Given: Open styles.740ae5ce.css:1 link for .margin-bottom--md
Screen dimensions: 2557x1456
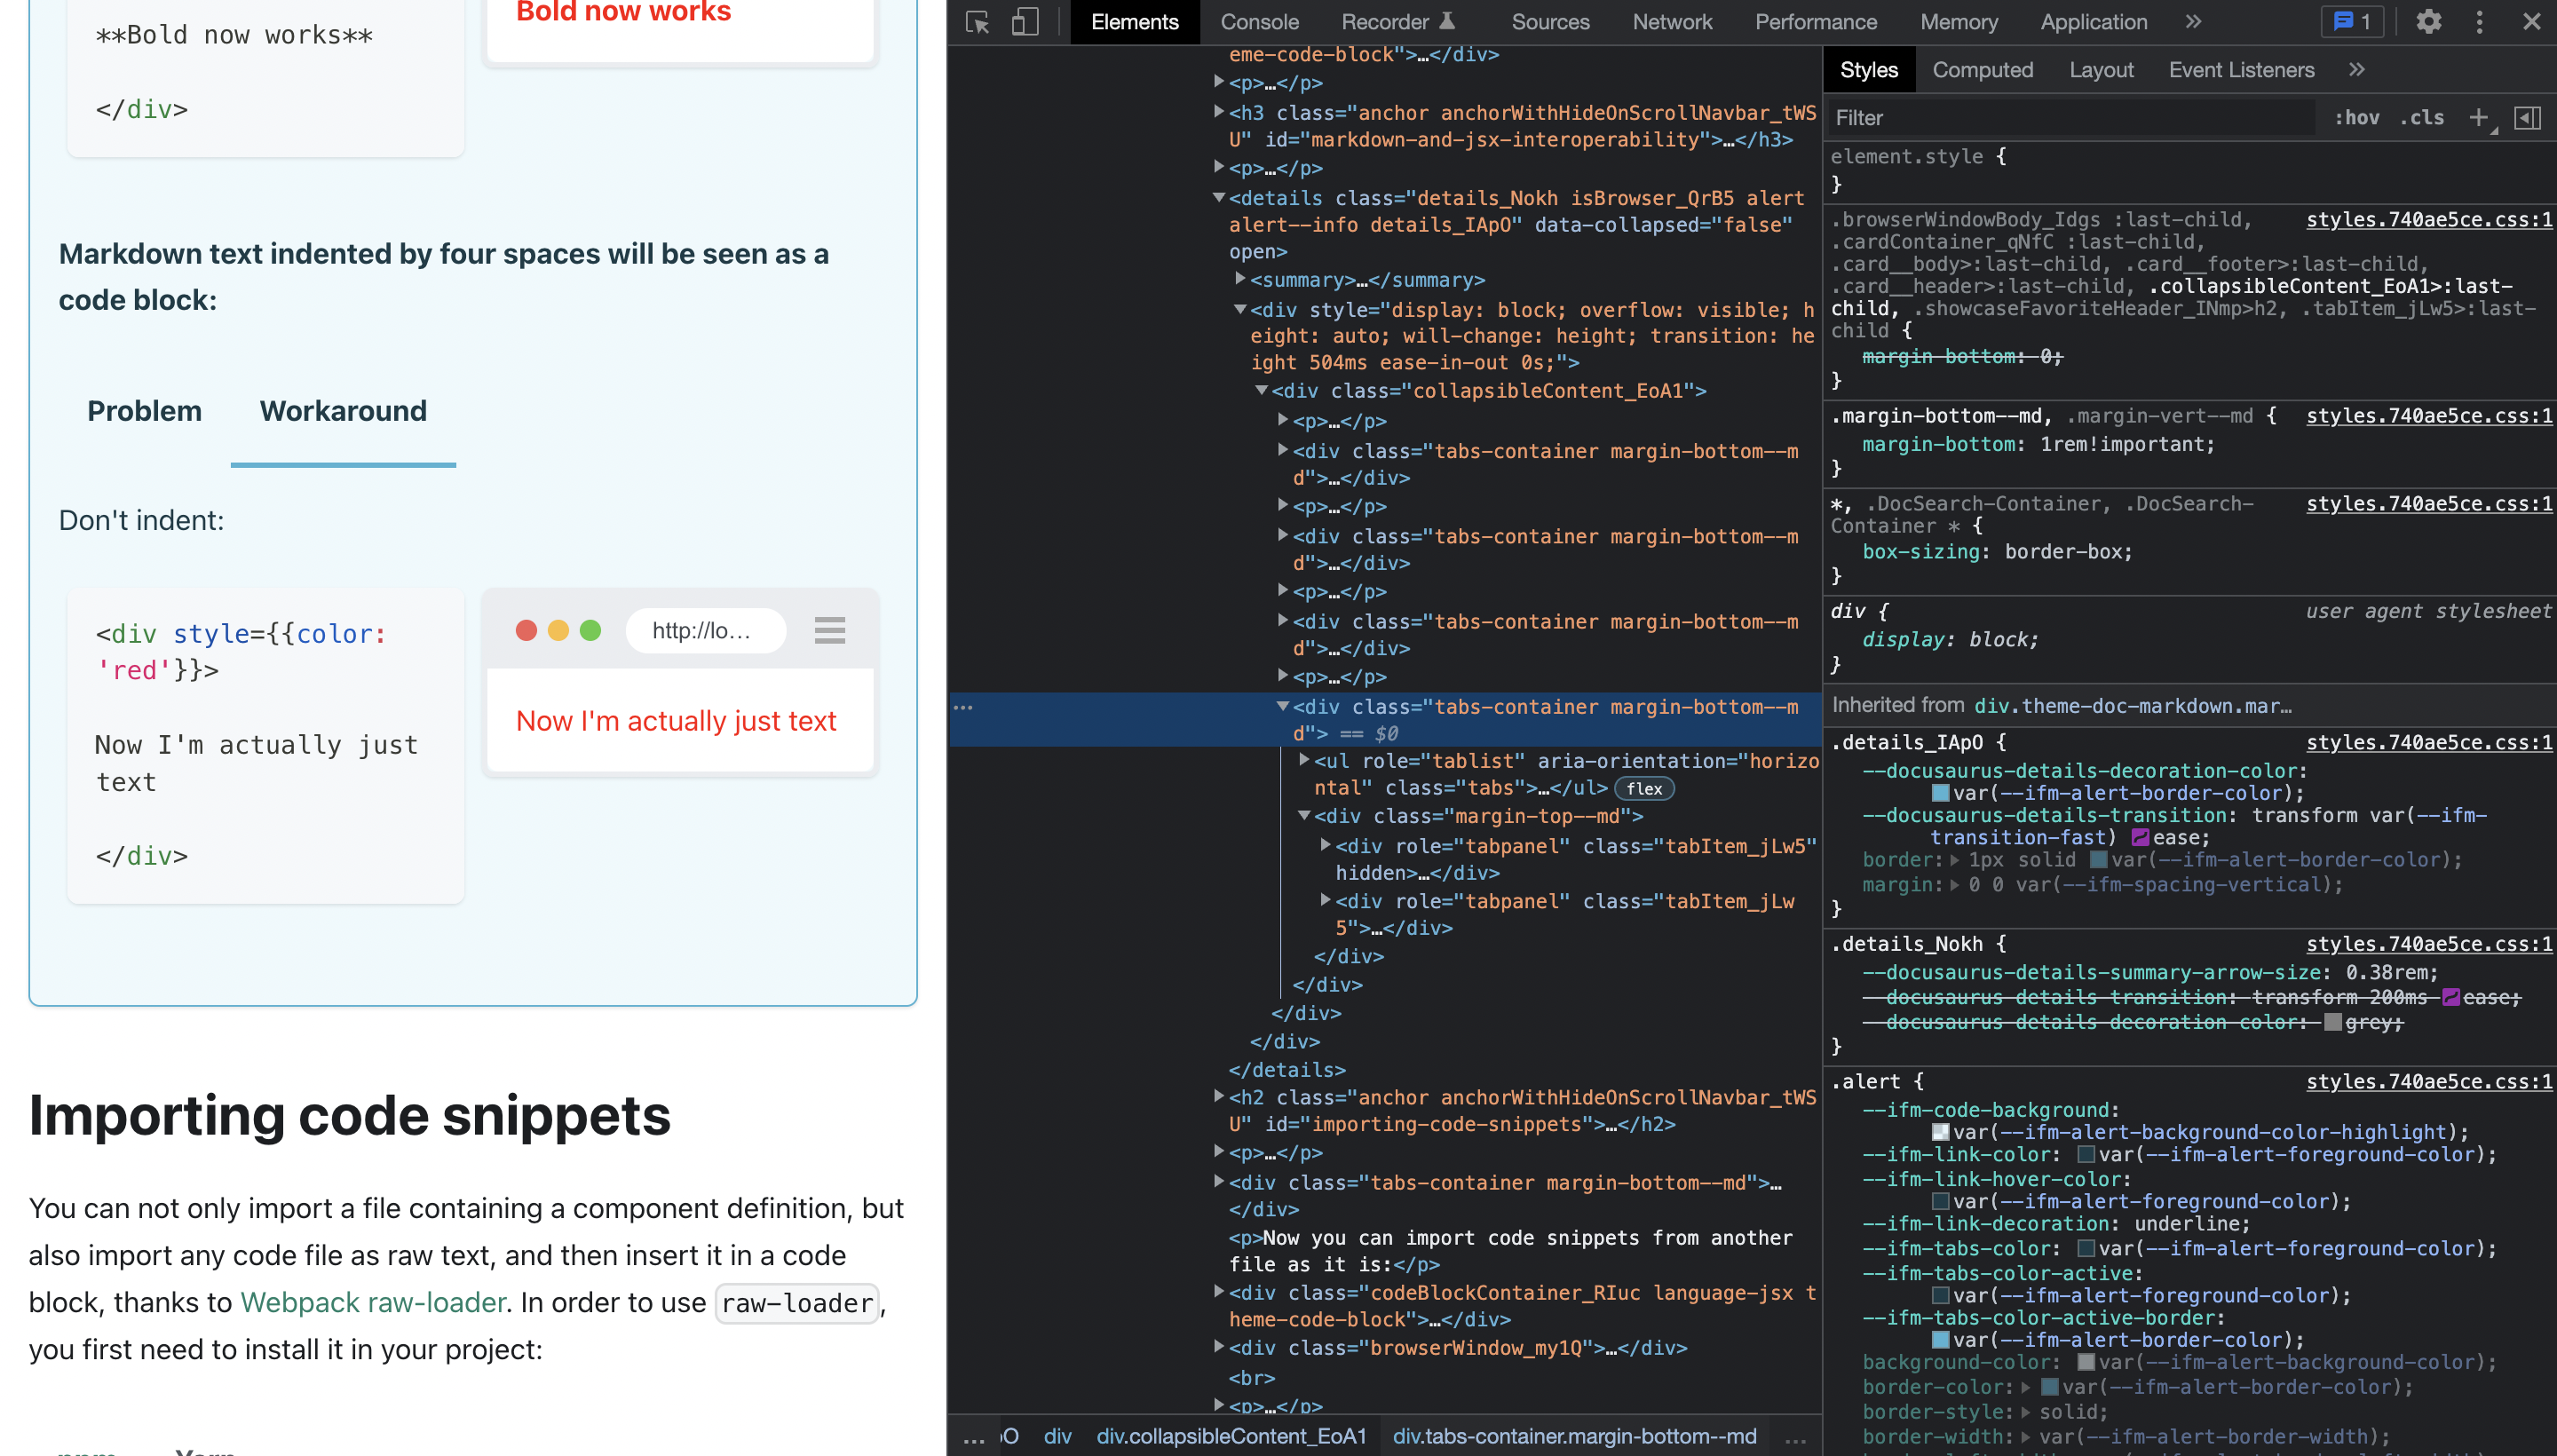Looking at the screenshot, I should tap(2429, 416).
